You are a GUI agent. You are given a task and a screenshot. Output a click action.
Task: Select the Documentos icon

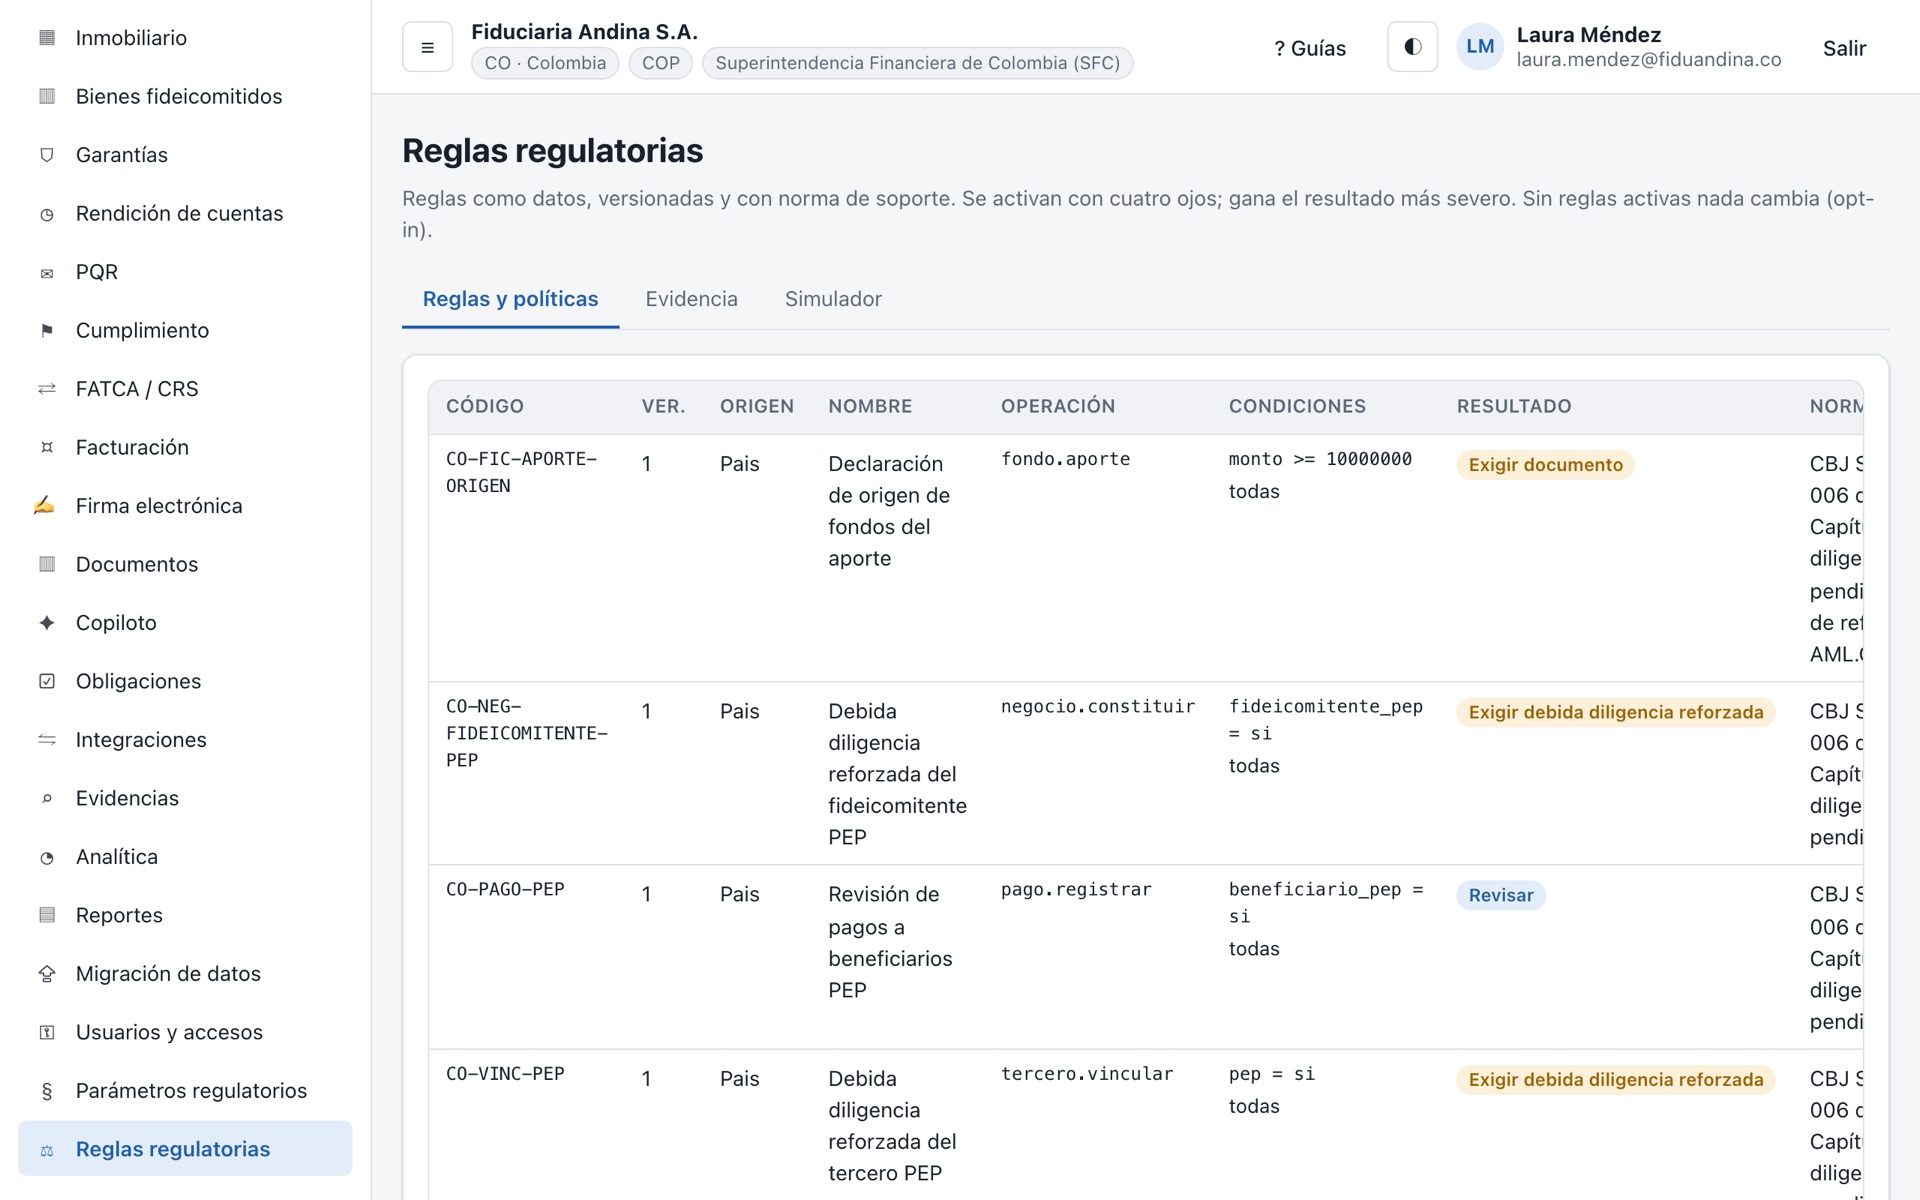pyautogui.click(x=47, y=564)
